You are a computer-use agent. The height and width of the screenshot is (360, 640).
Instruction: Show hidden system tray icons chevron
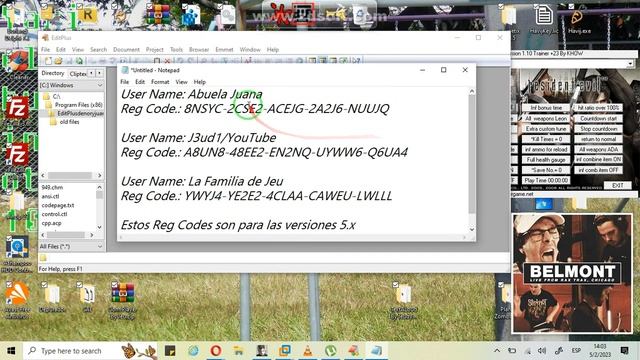(497, 351)
